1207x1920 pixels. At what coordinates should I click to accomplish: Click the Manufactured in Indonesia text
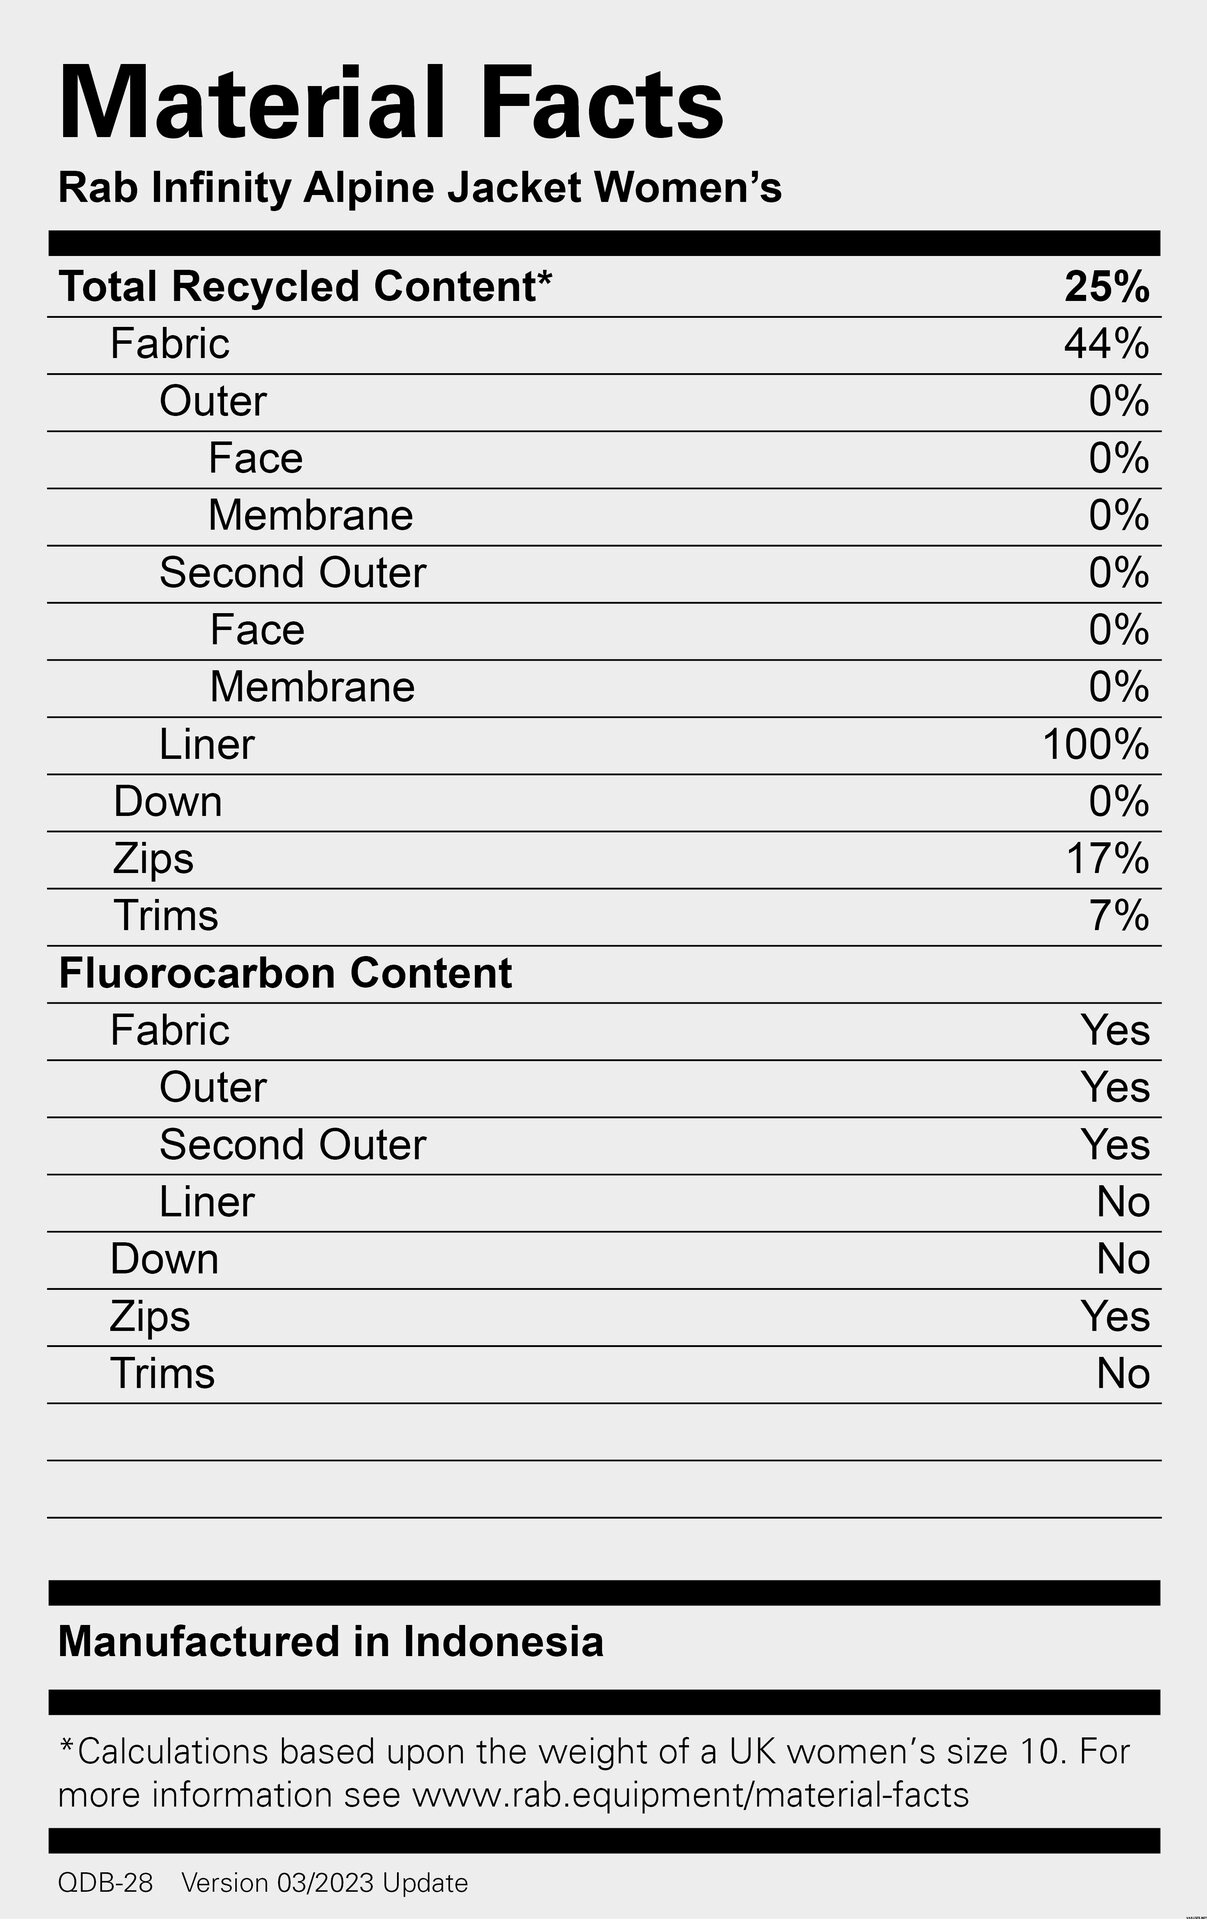coord(331,1642)
